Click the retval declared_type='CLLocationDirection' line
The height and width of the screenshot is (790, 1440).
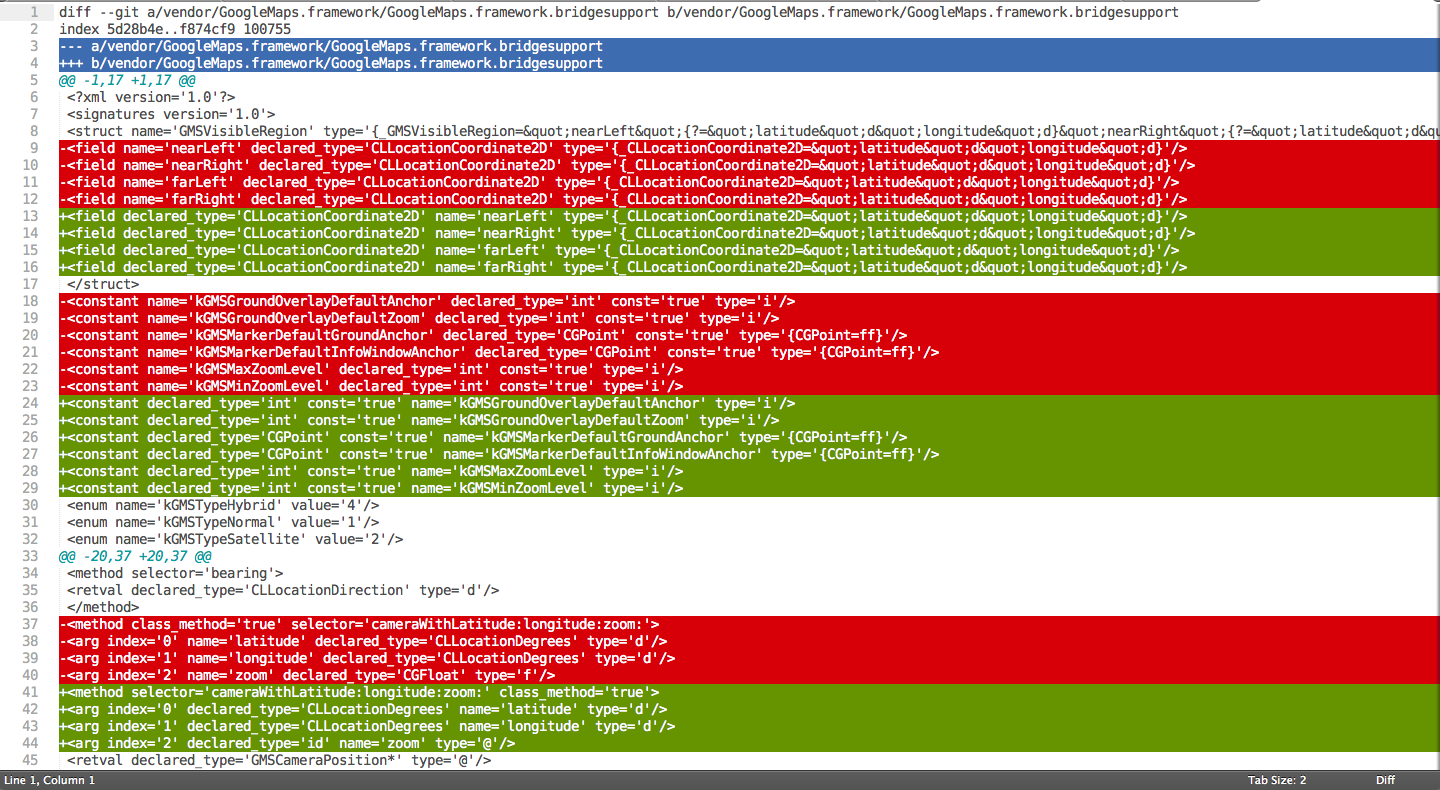coord(283,591)
